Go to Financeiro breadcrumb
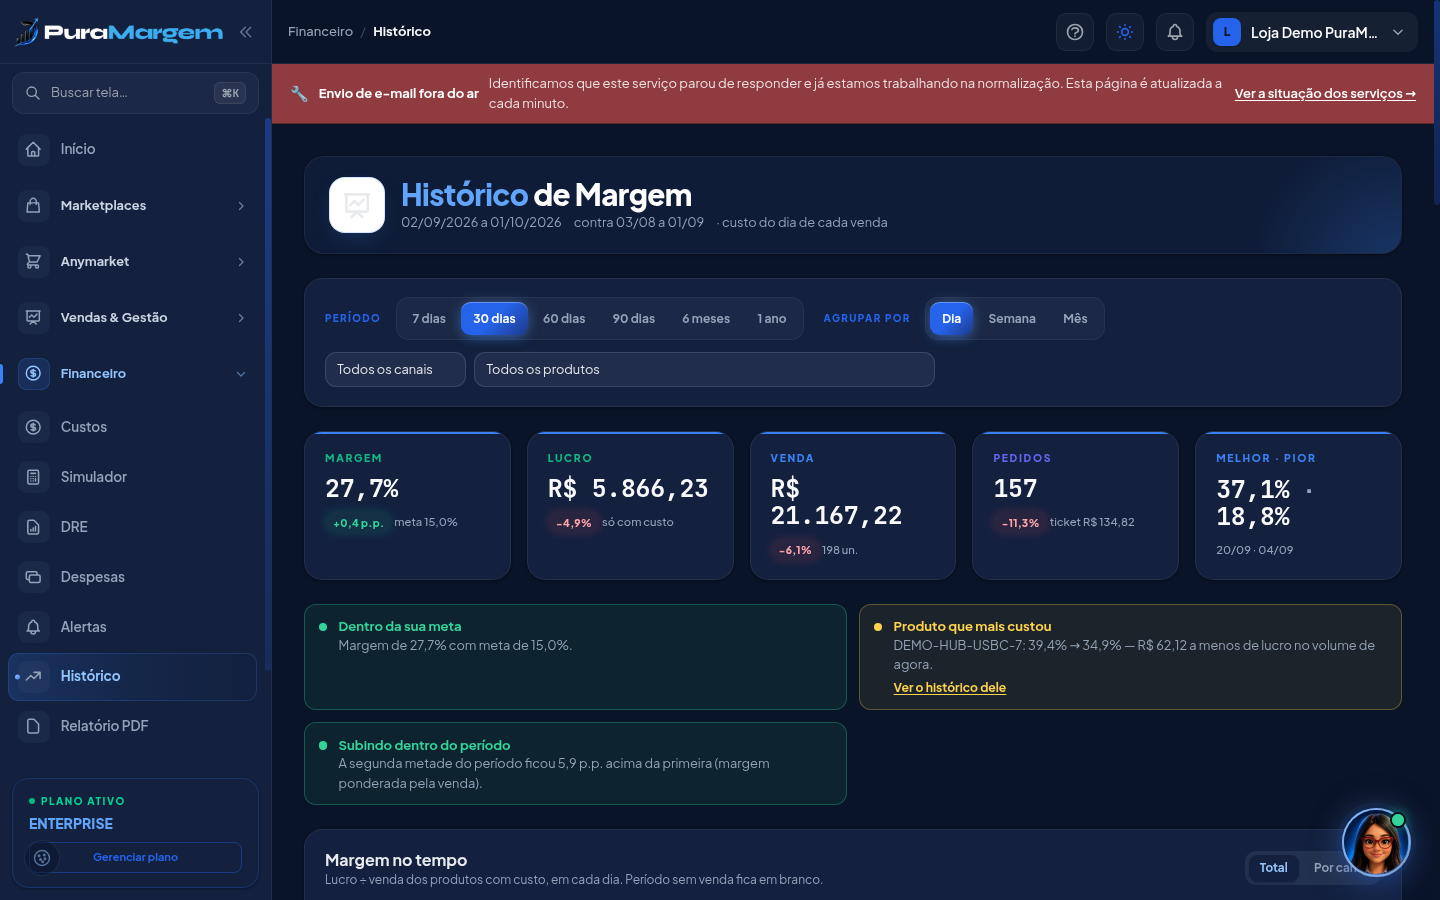 click(320, 32)
